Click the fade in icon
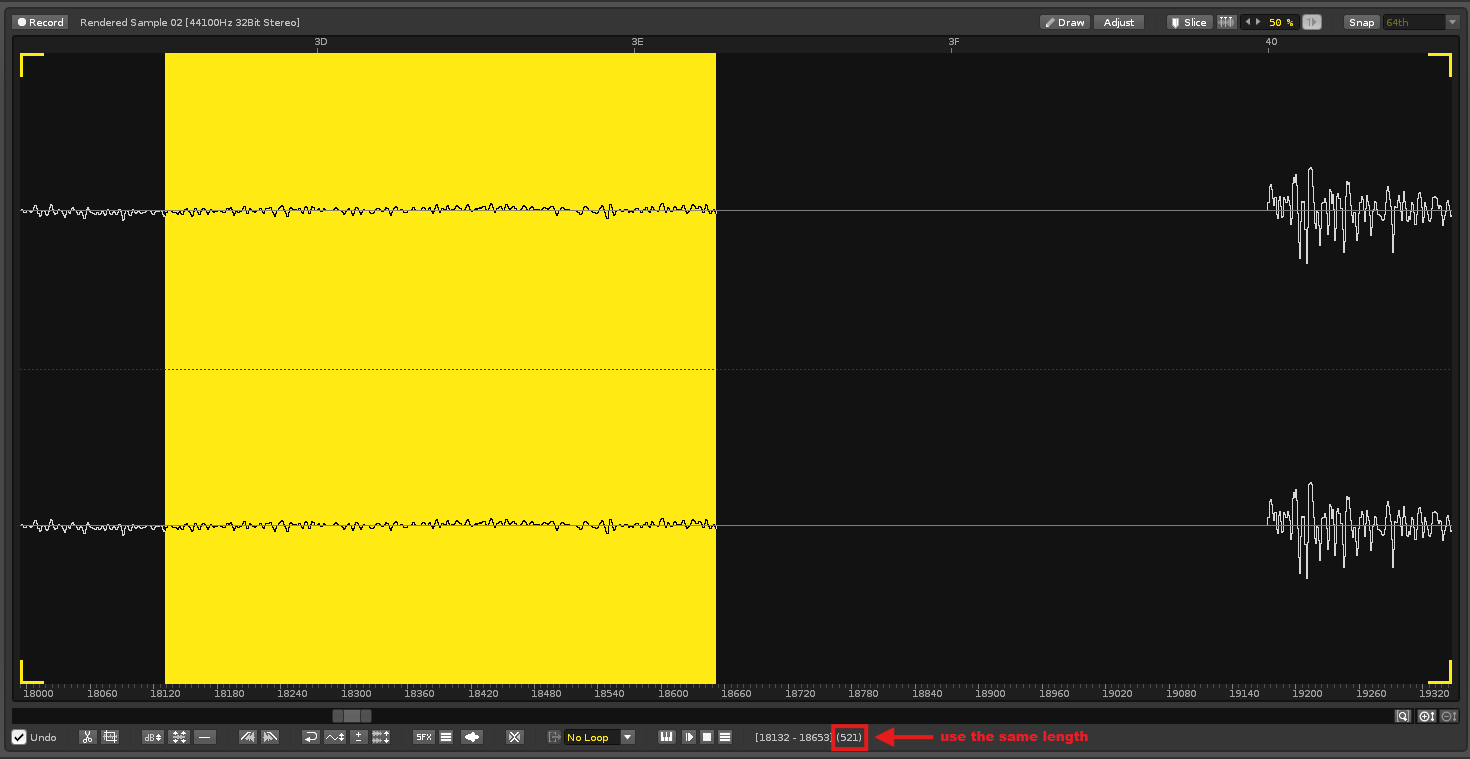1470x759 pixels. point(248,737)
